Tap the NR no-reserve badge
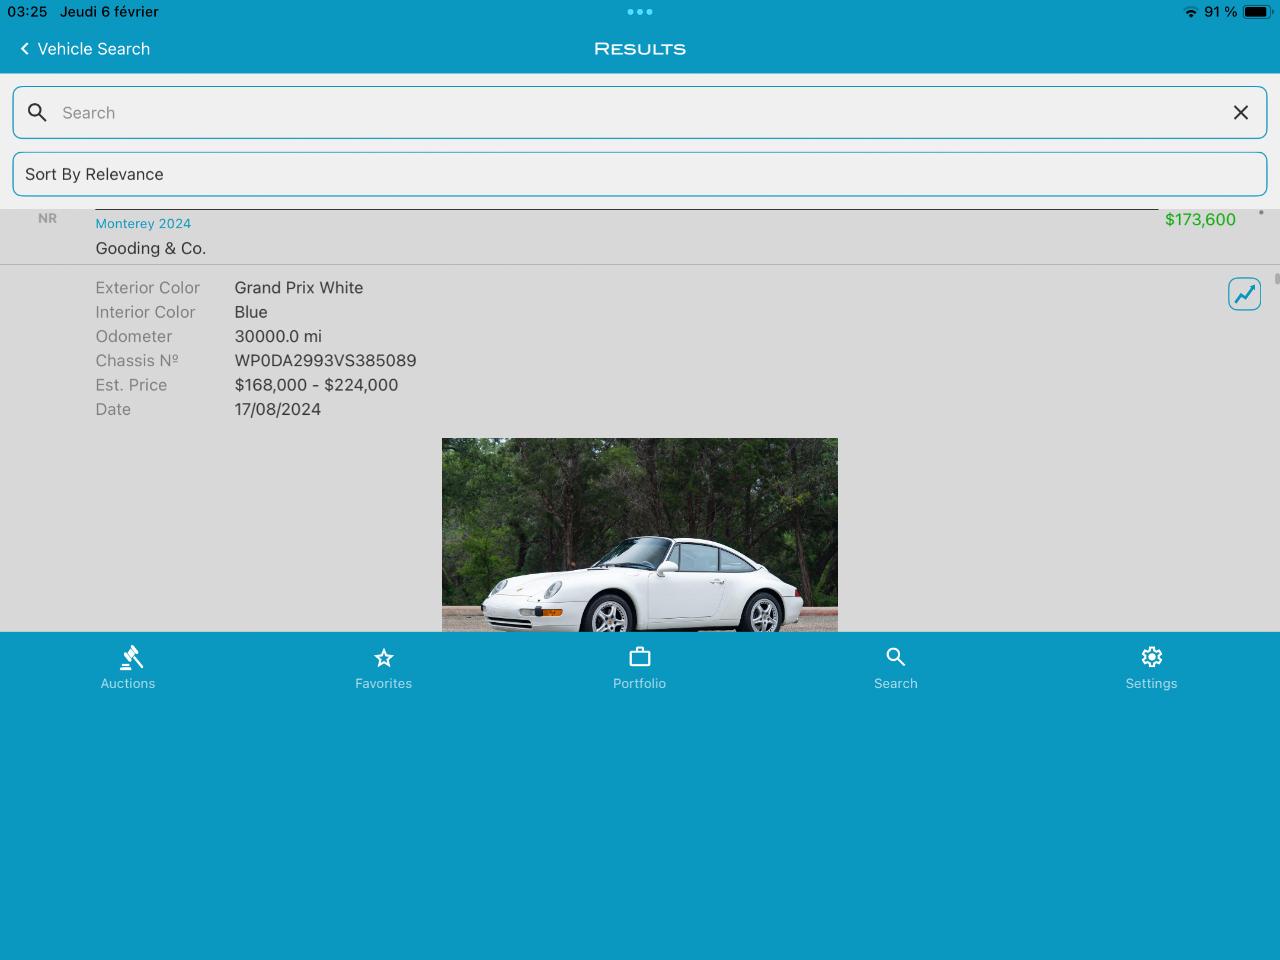This screenshot has height=960, width=1280. tap(47, 218)
